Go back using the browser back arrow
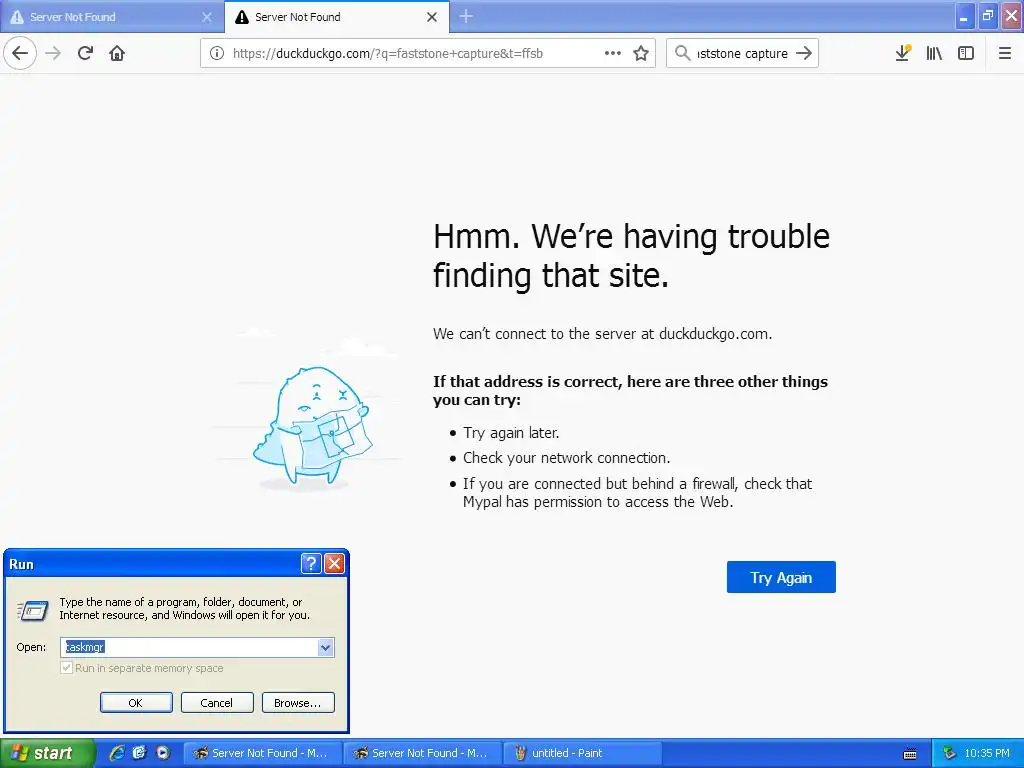The width and height of the screenshot is (1024, 768). point(20,53)
